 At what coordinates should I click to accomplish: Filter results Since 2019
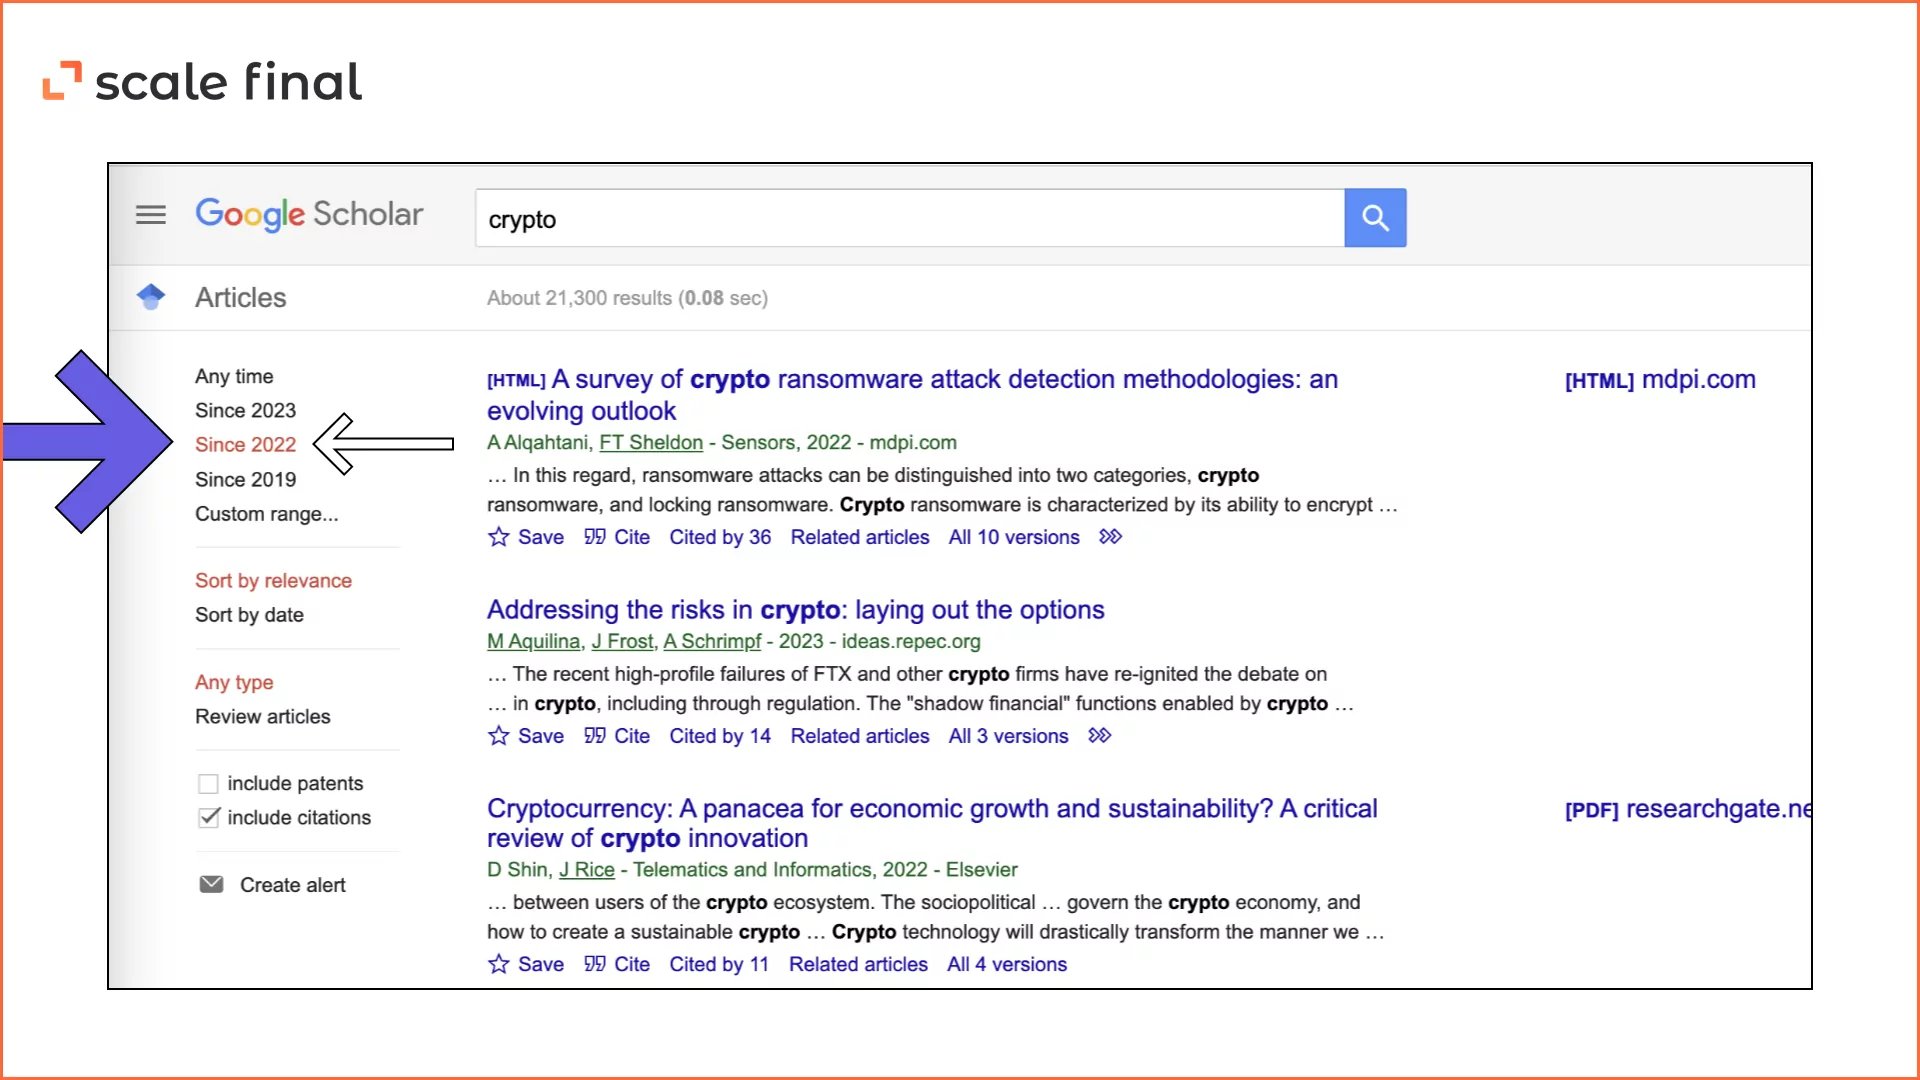coord(245,479)
